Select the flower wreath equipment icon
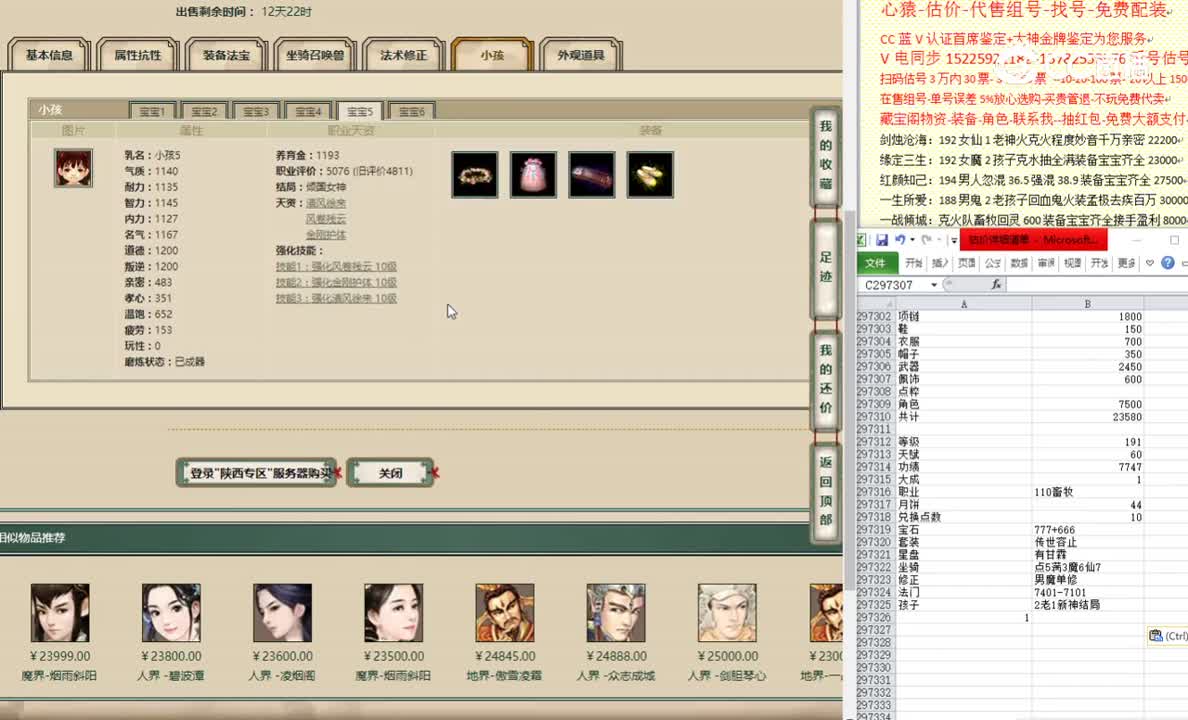 coord(474,174)
